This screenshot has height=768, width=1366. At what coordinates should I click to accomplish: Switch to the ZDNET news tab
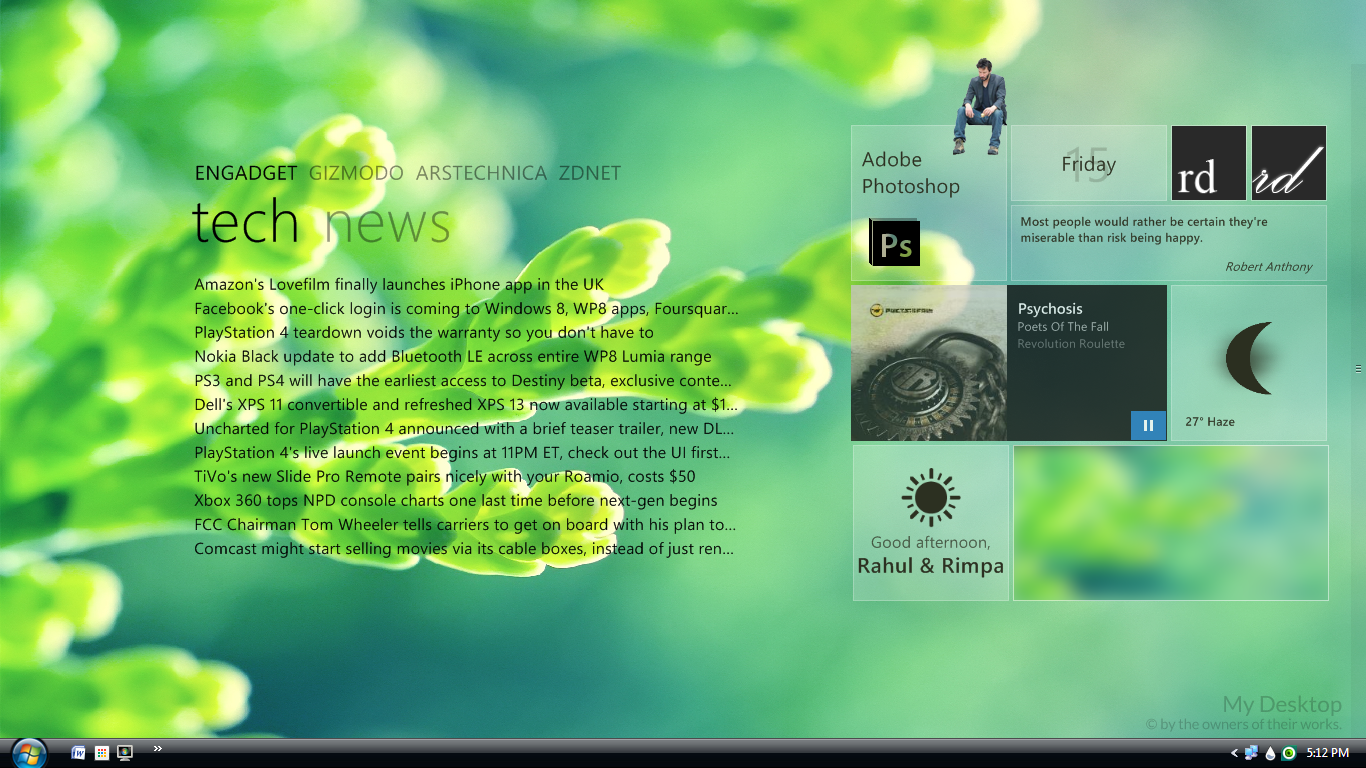pos(590,173)
